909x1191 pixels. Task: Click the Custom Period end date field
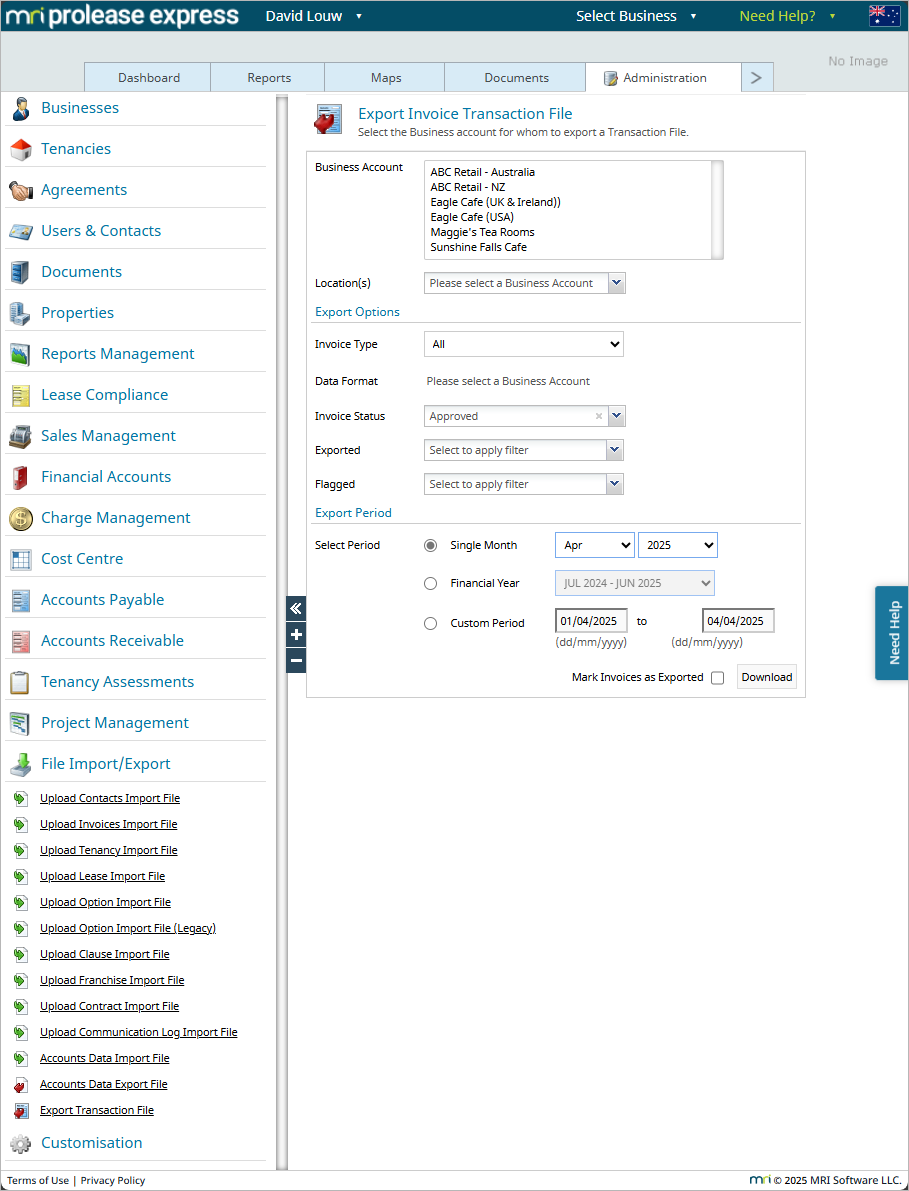(738, 621)
